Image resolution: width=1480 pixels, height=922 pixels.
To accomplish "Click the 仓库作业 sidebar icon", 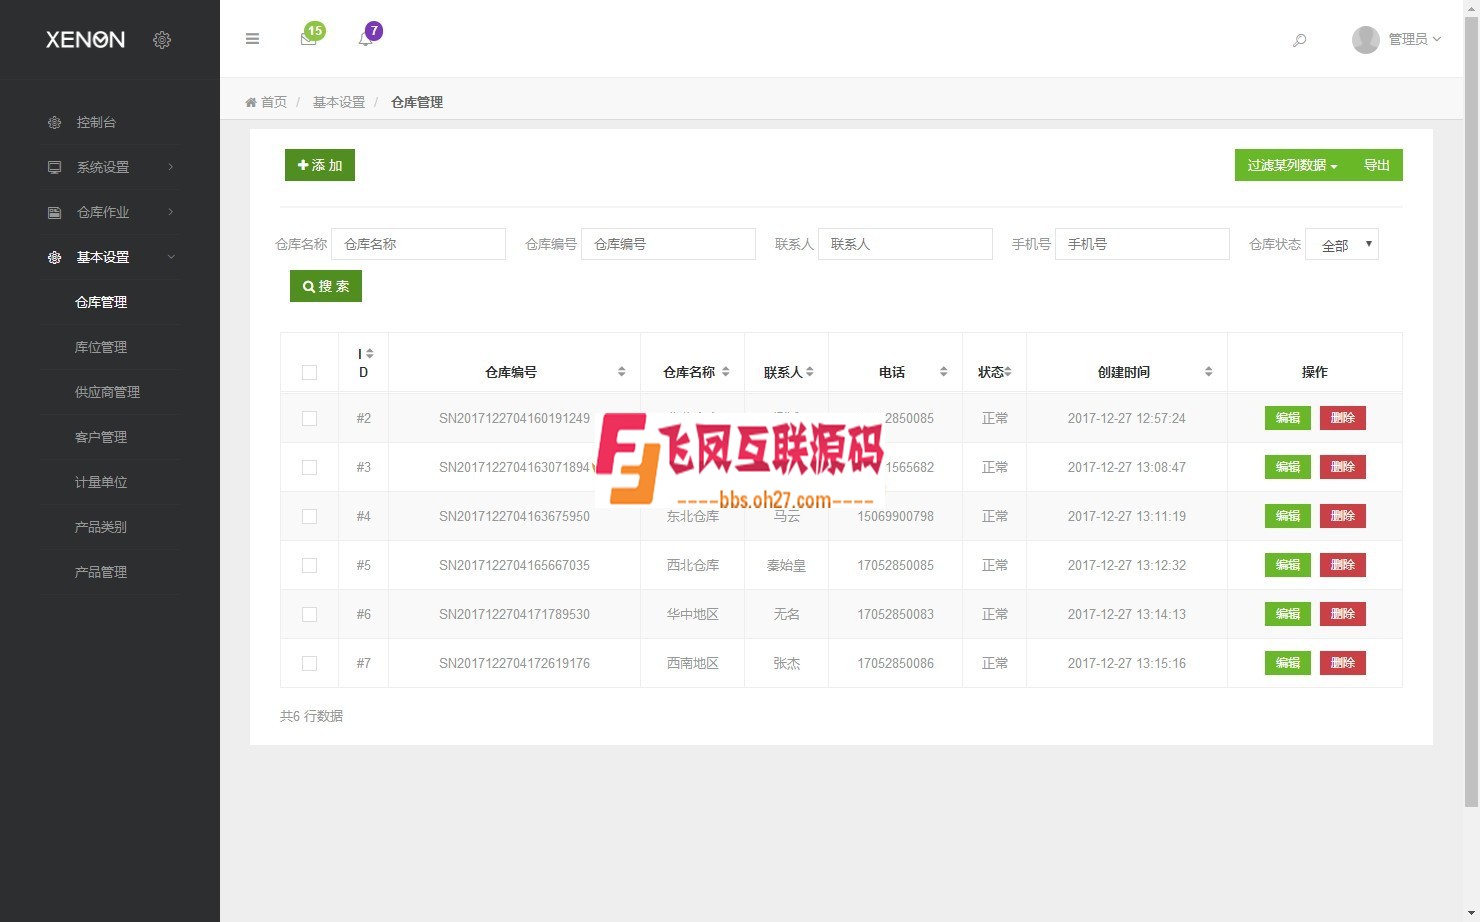I will point(55,212).
